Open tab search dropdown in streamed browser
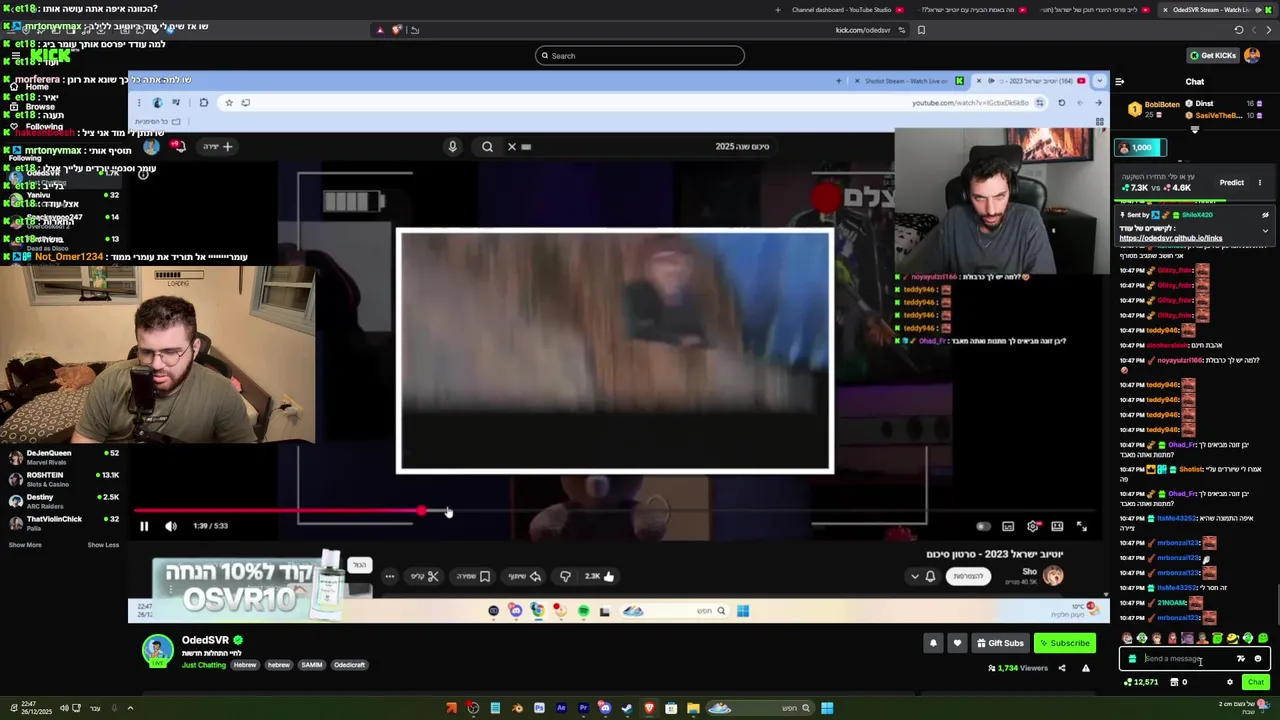 tap(1100, 81)
